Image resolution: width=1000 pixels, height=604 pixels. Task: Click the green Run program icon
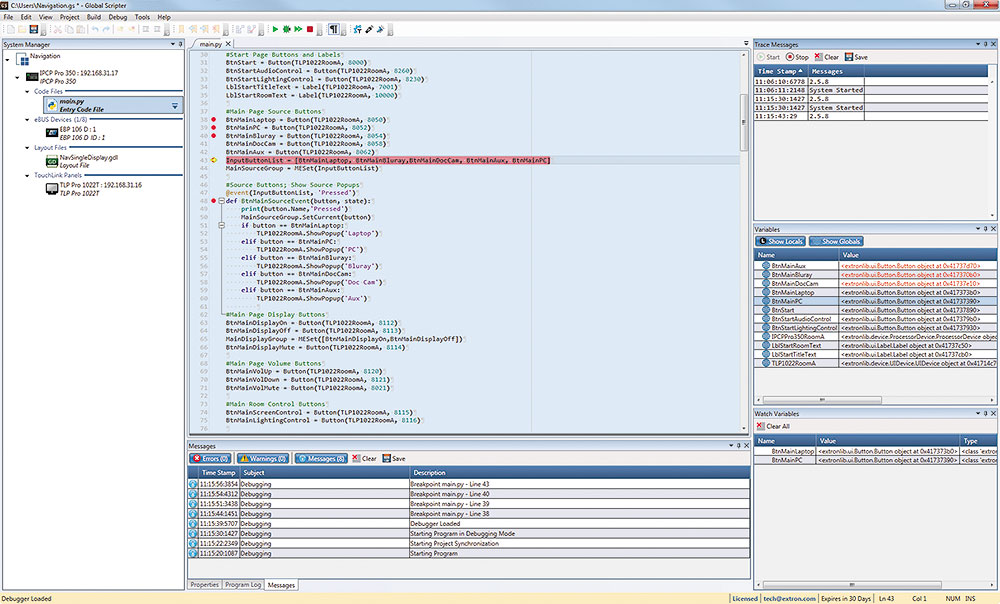tap(274, 30)
